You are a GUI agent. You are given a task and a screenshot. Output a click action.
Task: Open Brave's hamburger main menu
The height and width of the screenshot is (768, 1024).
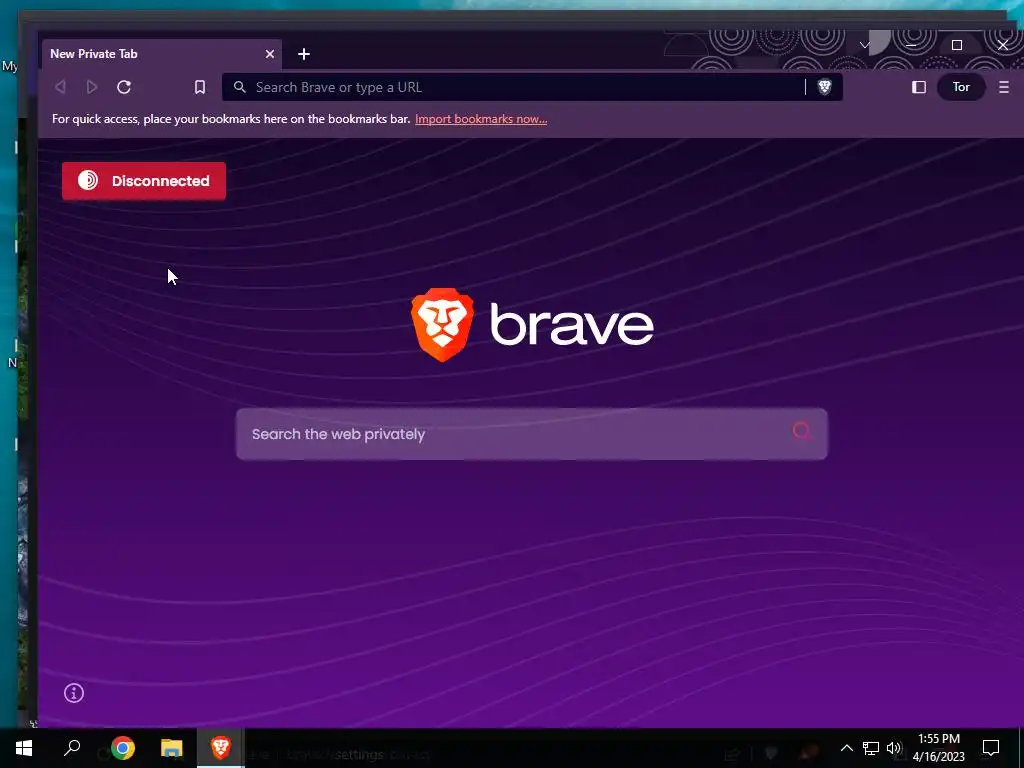click(1004, 87)
